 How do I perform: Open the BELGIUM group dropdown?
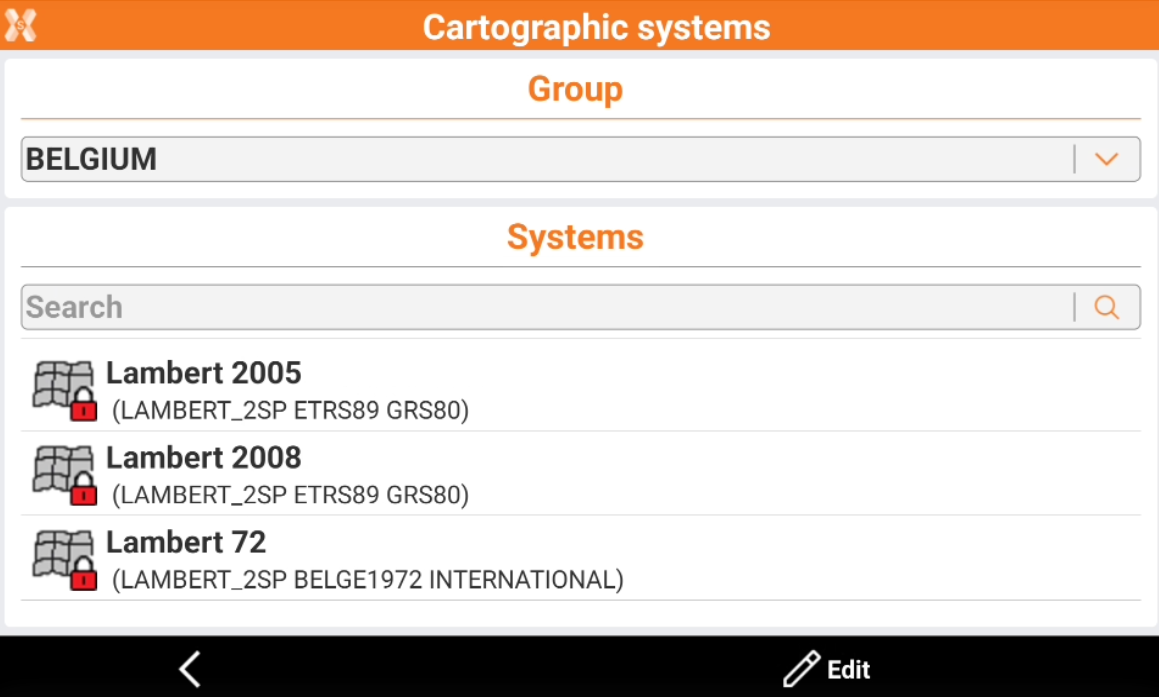point(545,159)
